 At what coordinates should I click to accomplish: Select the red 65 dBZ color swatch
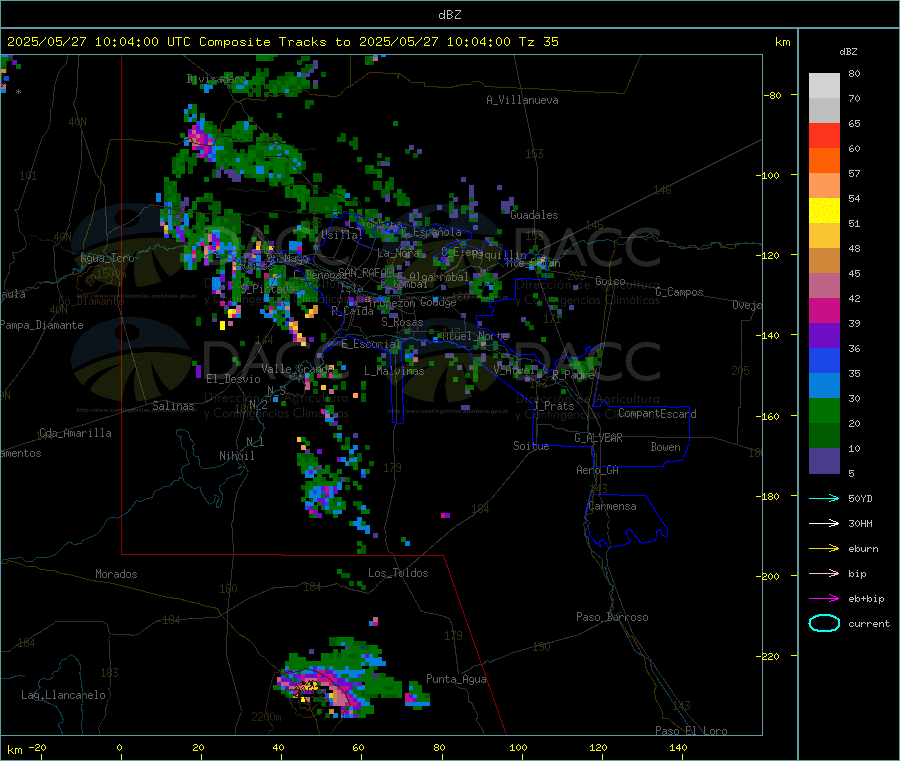point(824,135)
